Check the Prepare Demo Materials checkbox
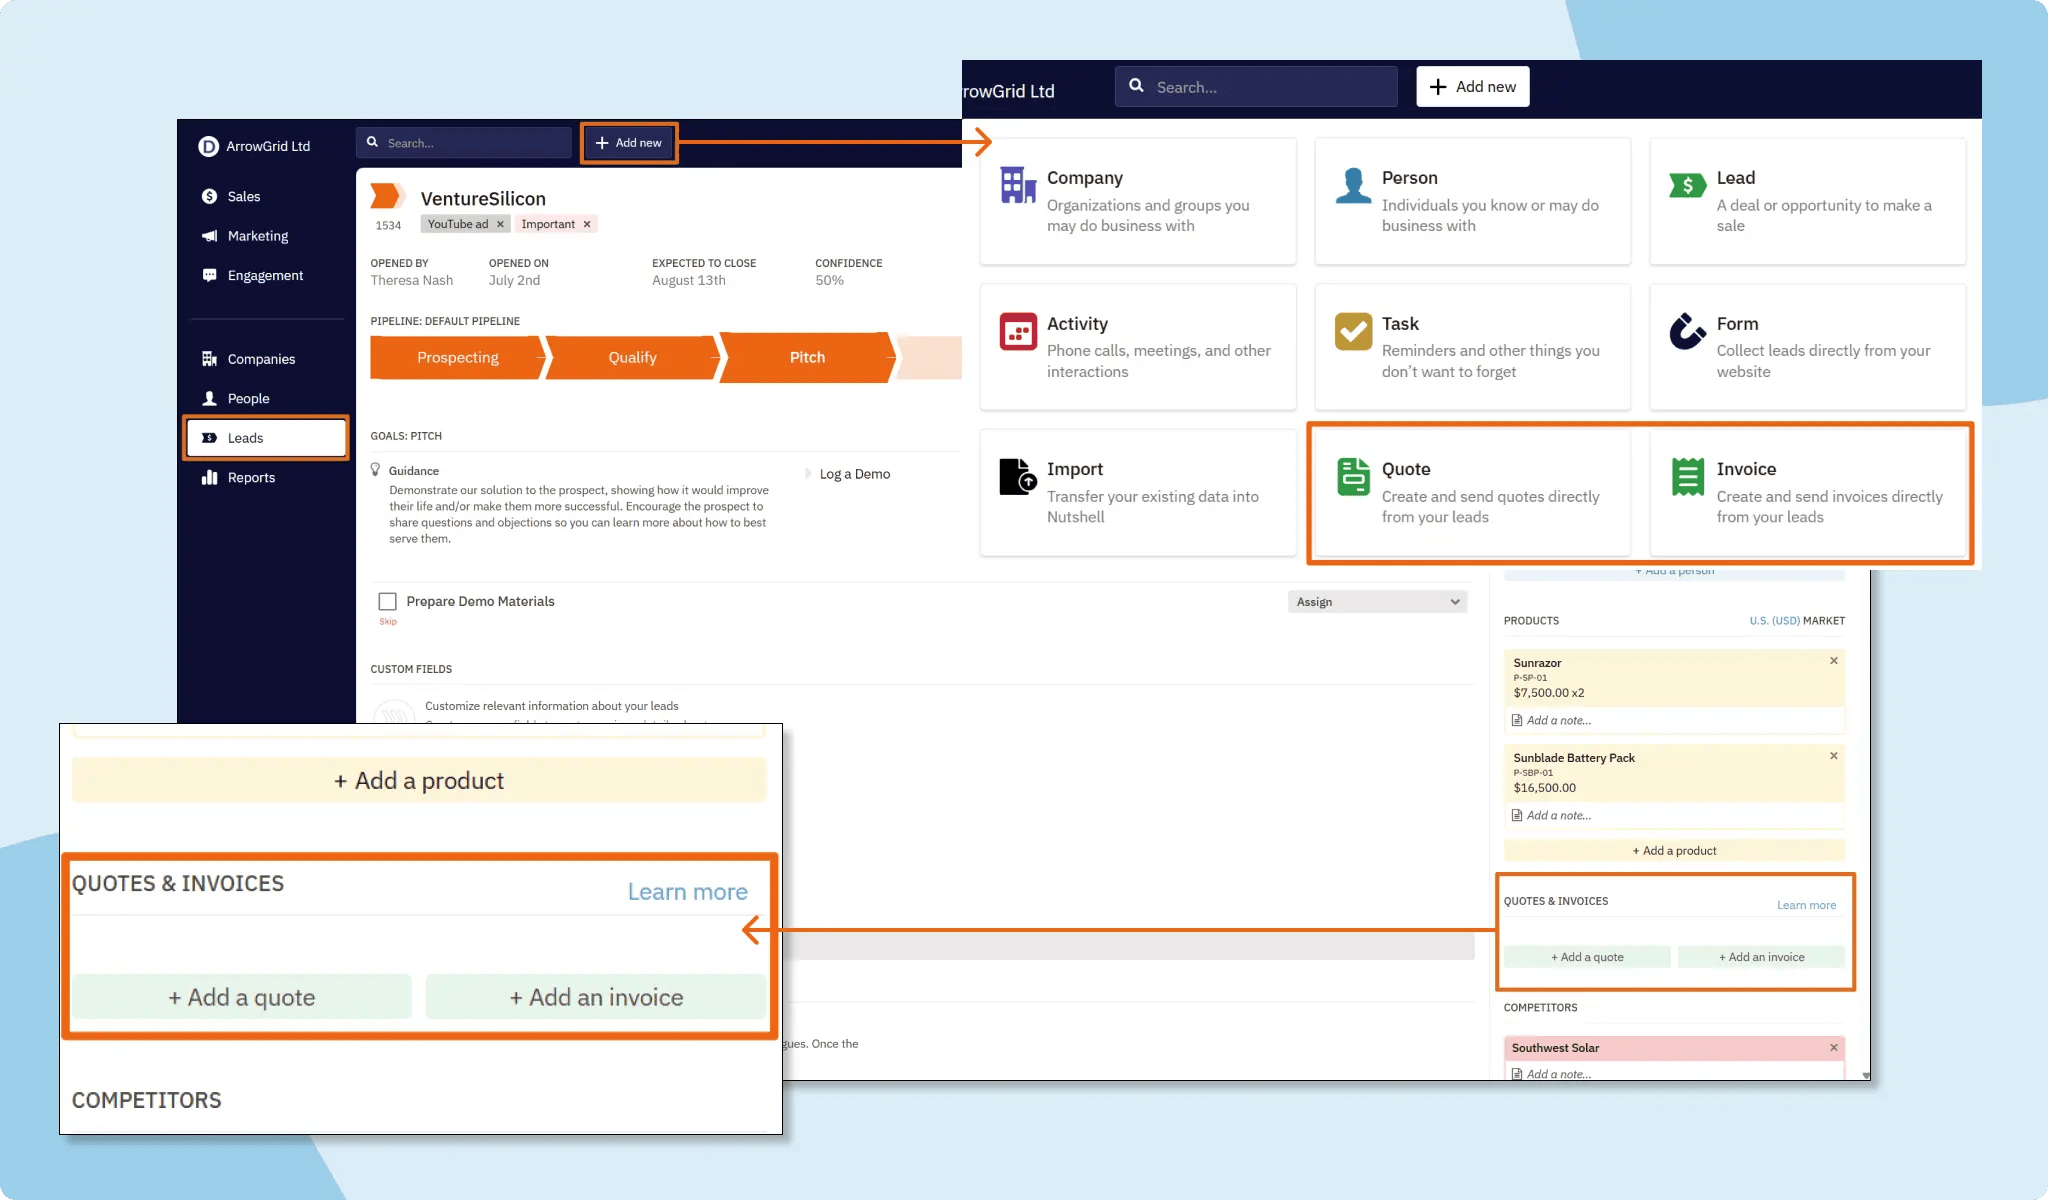2048x1200 pixels. tap(388, 601)
